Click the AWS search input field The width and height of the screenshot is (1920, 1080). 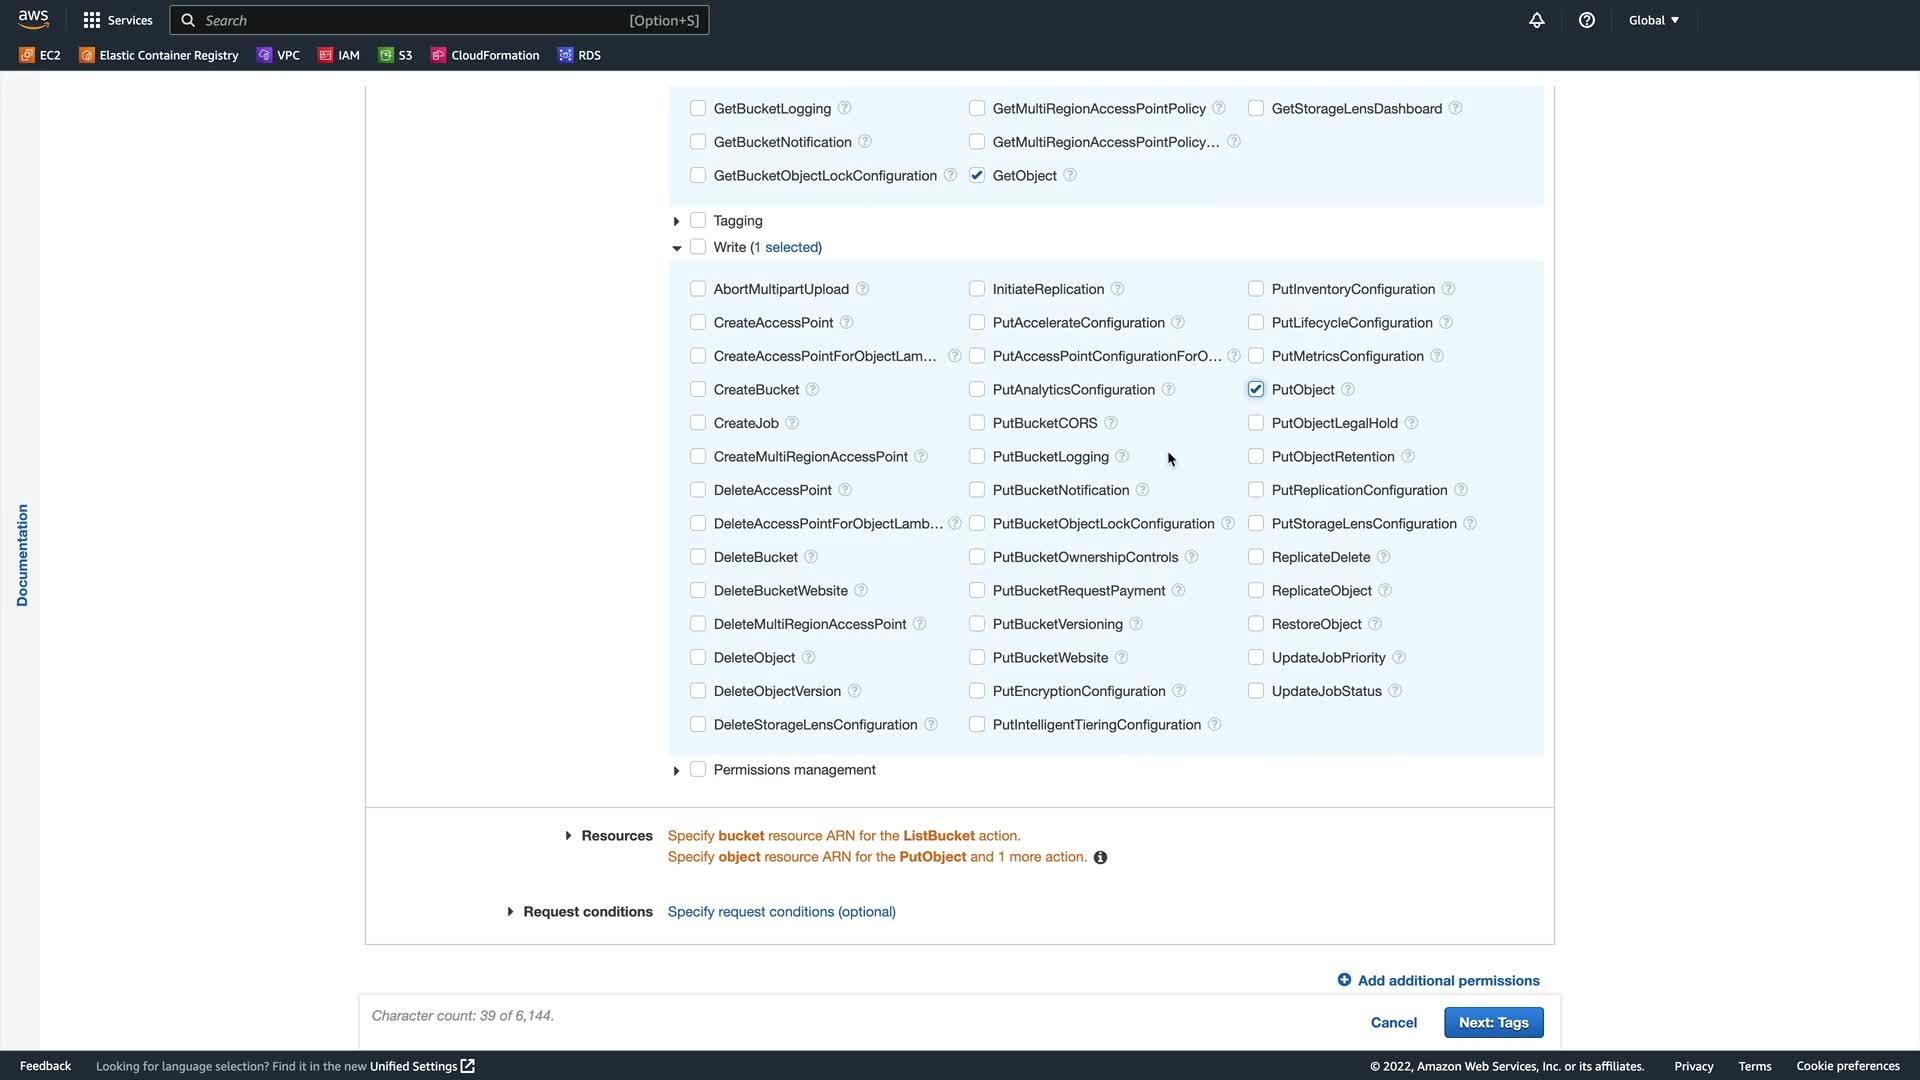click(410, 20)
